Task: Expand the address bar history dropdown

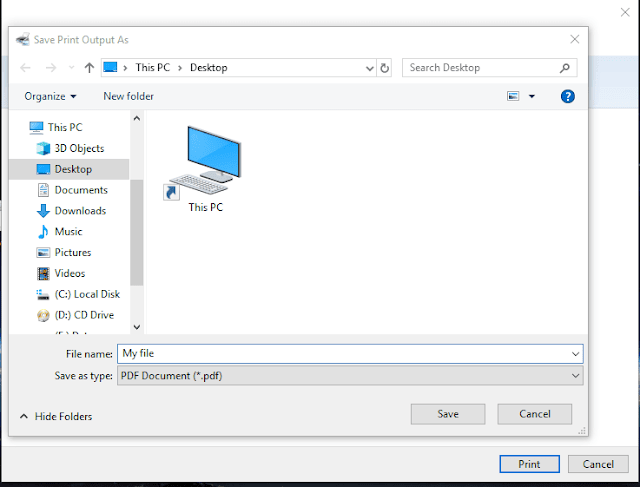Action: (369, 68)
